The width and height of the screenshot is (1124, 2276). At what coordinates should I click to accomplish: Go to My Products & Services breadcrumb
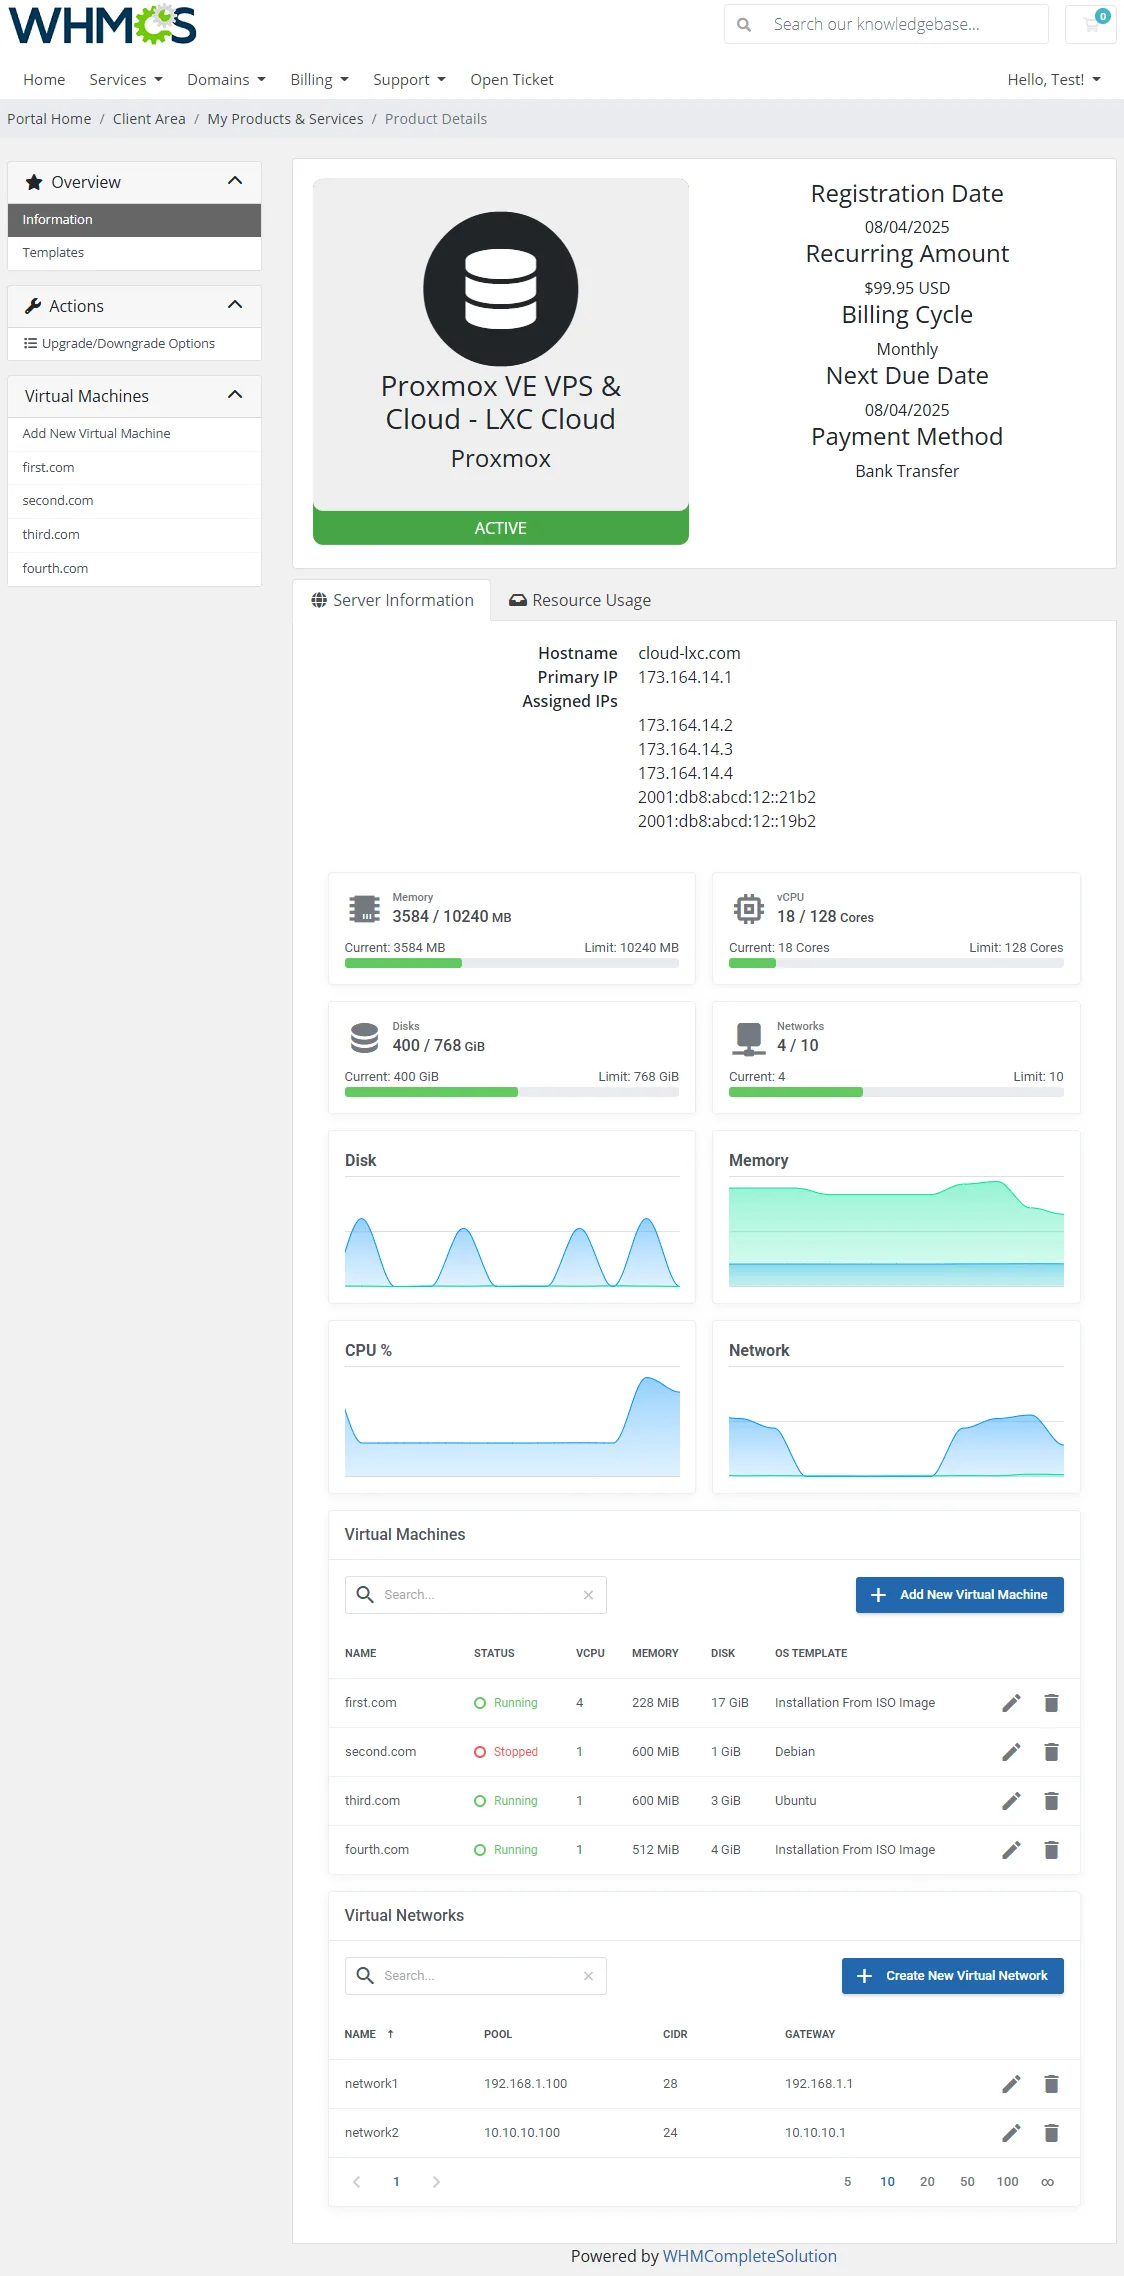point(285,119)
